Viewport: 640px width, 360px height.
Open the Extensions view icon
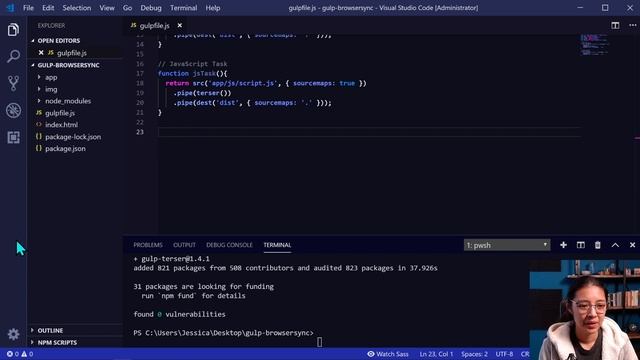(13, 137)
